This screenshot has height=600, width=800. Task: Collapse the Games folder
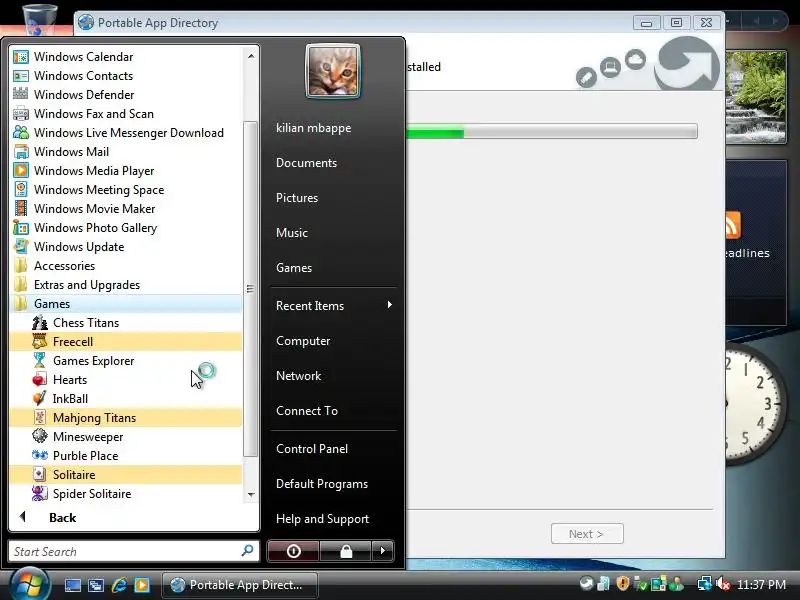coord(126,304)
